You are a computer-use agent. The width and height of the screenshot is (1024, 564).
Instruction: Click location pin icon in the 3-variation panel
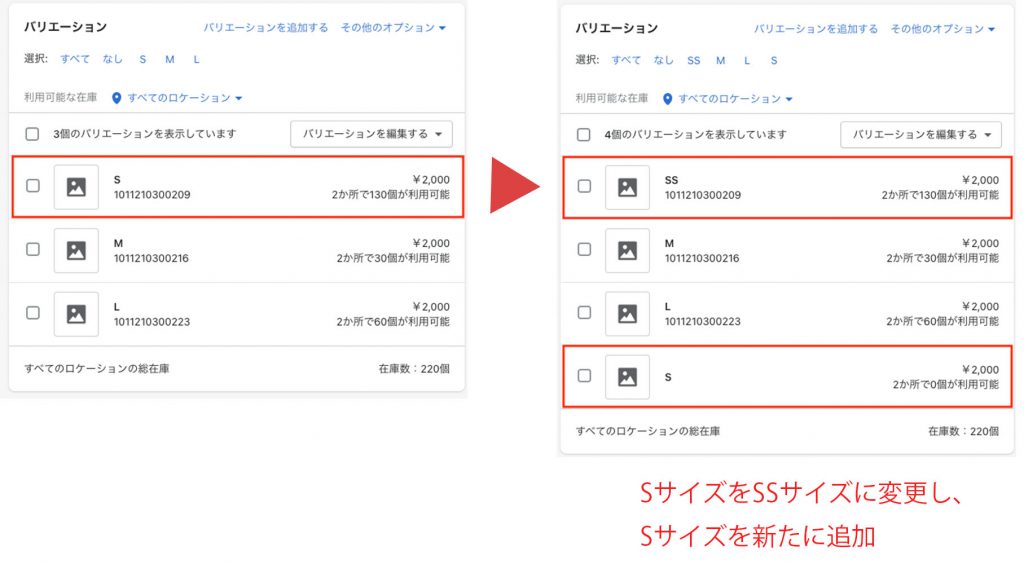117,98
